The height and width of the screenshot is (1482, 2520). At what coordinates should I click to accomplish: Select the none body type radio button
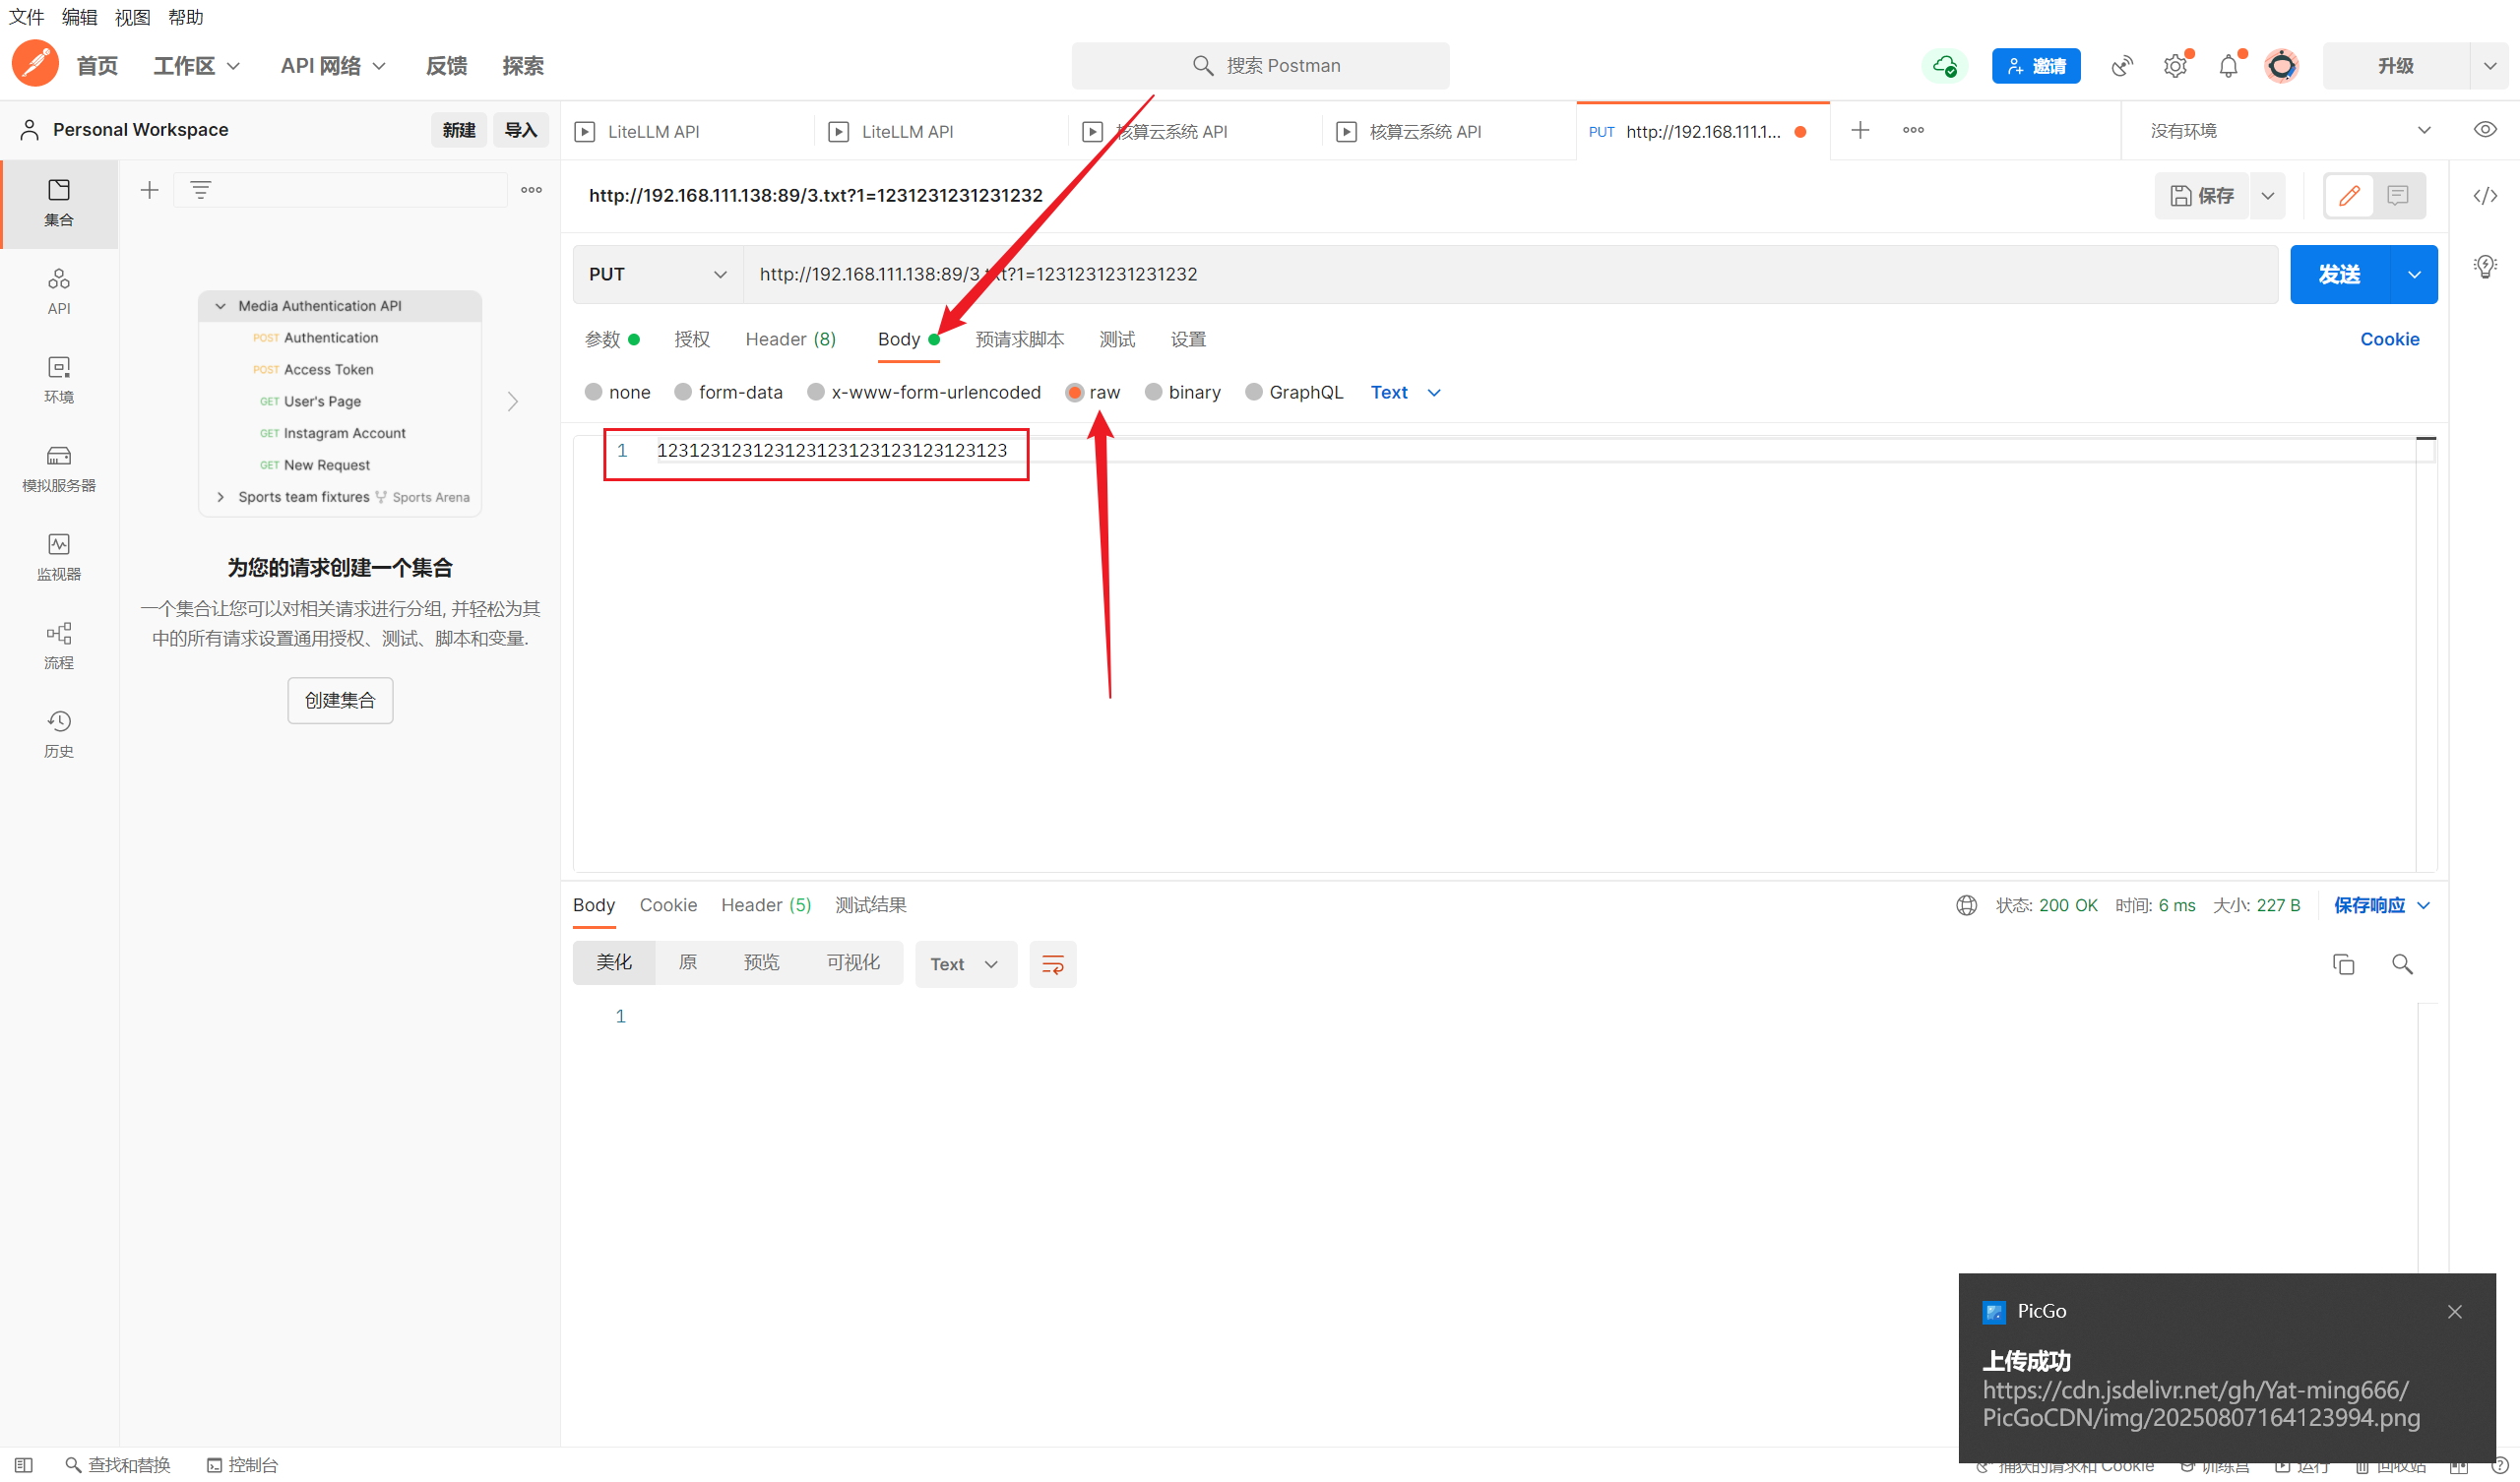594,392
